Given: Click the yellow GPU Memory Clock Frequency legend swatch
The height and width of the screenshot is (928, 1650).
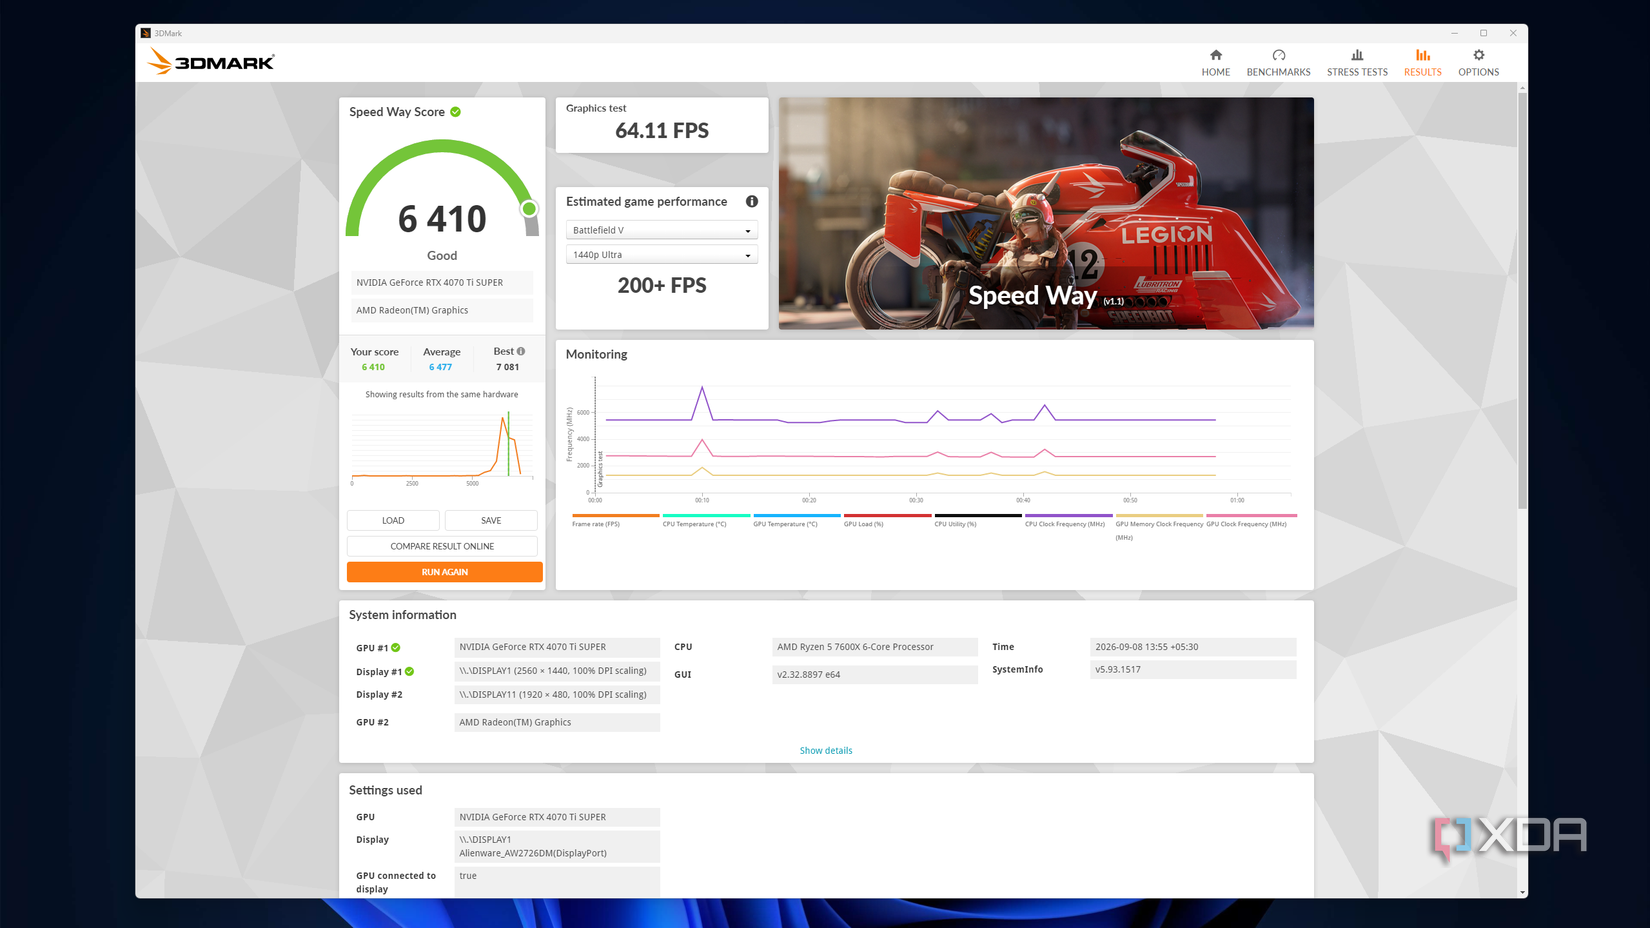Looking at the screenshot, I should coord(1159,516).
